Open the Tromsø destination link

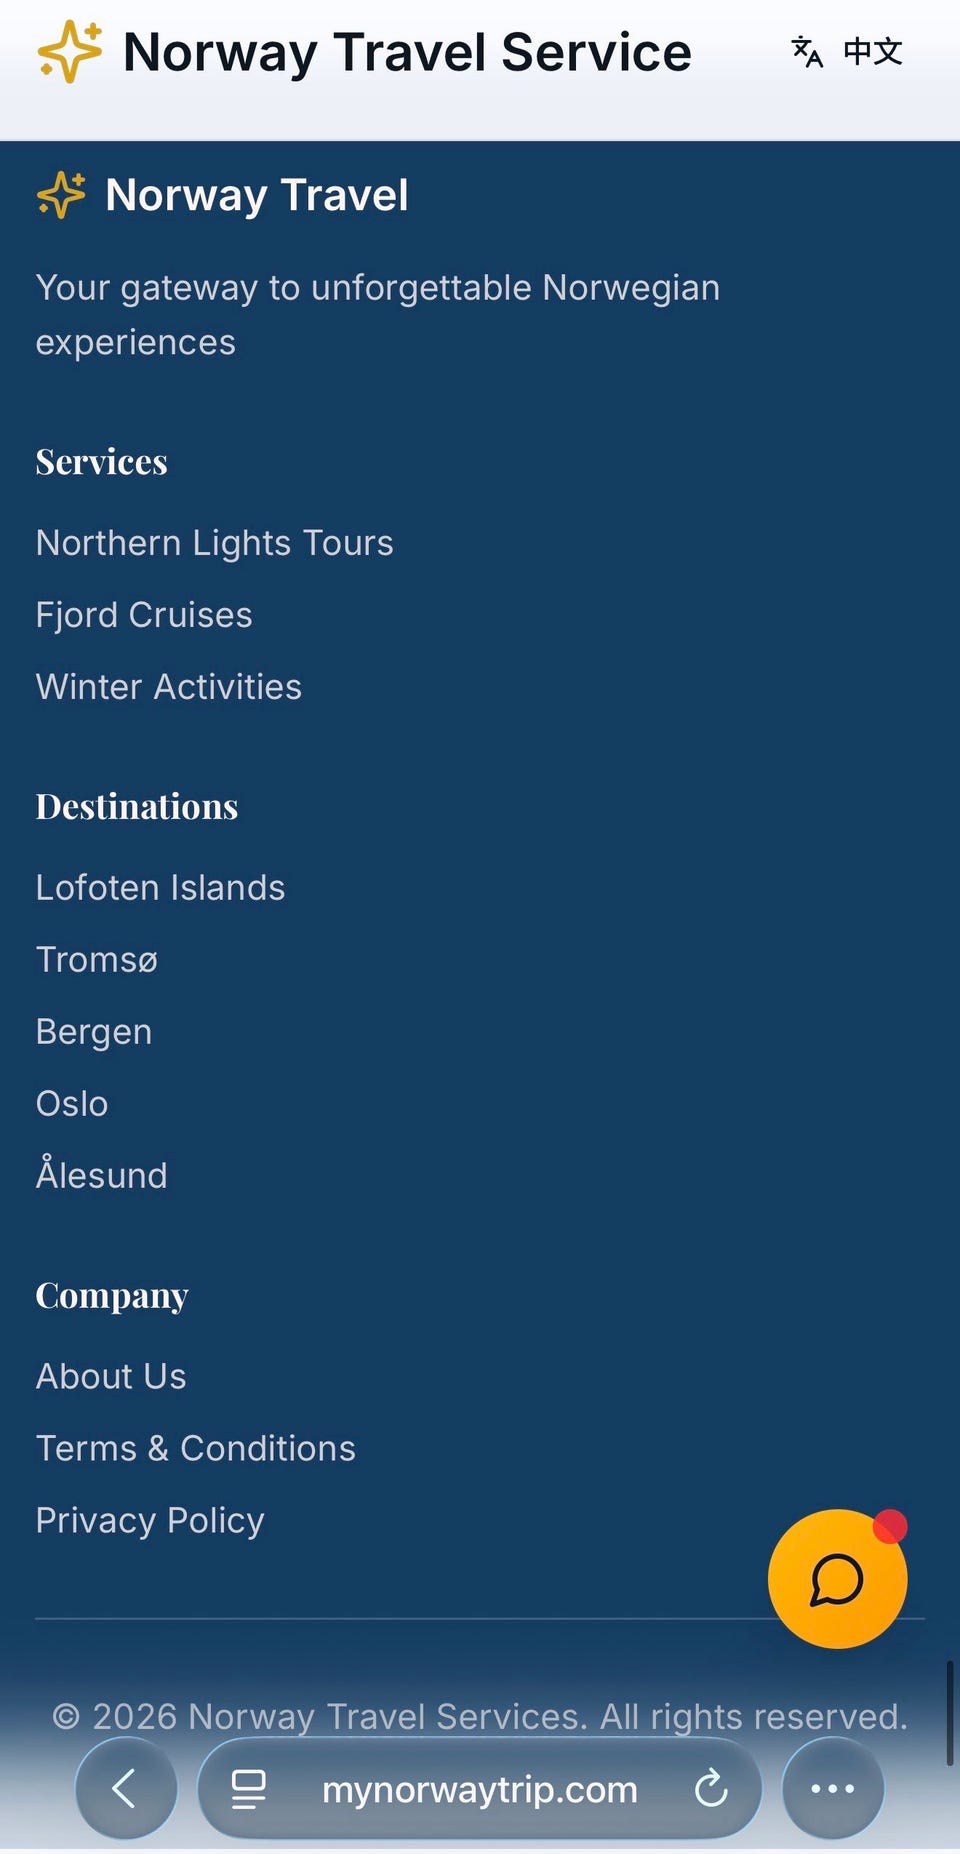(97, 960)
